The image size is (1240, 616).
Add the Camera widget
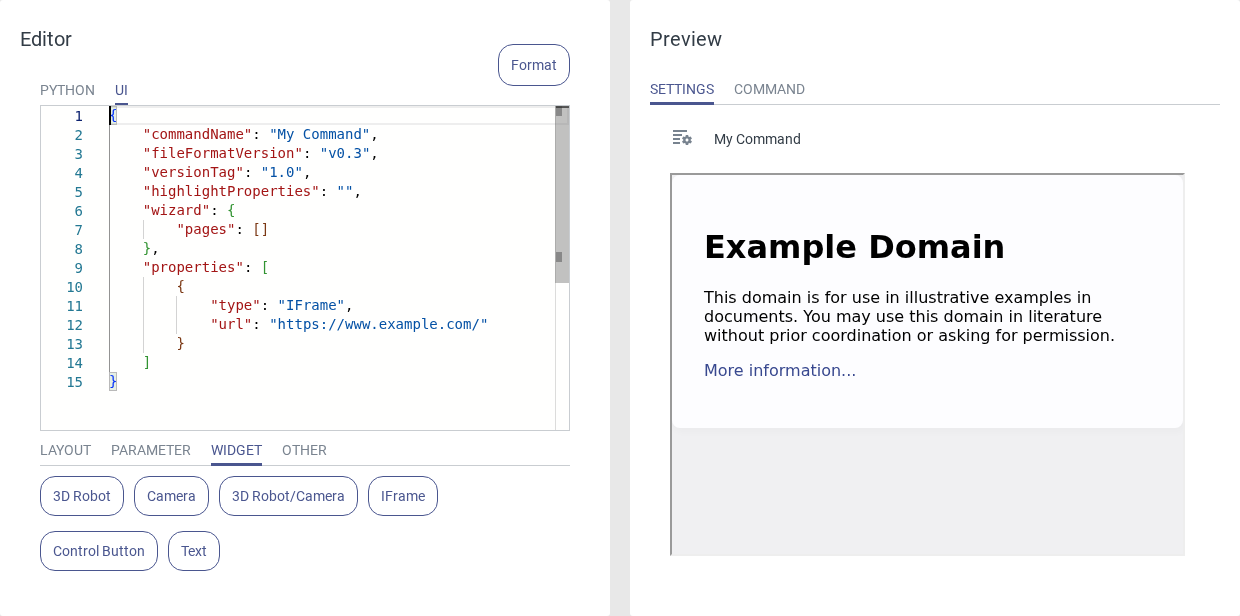click(171, 496)
